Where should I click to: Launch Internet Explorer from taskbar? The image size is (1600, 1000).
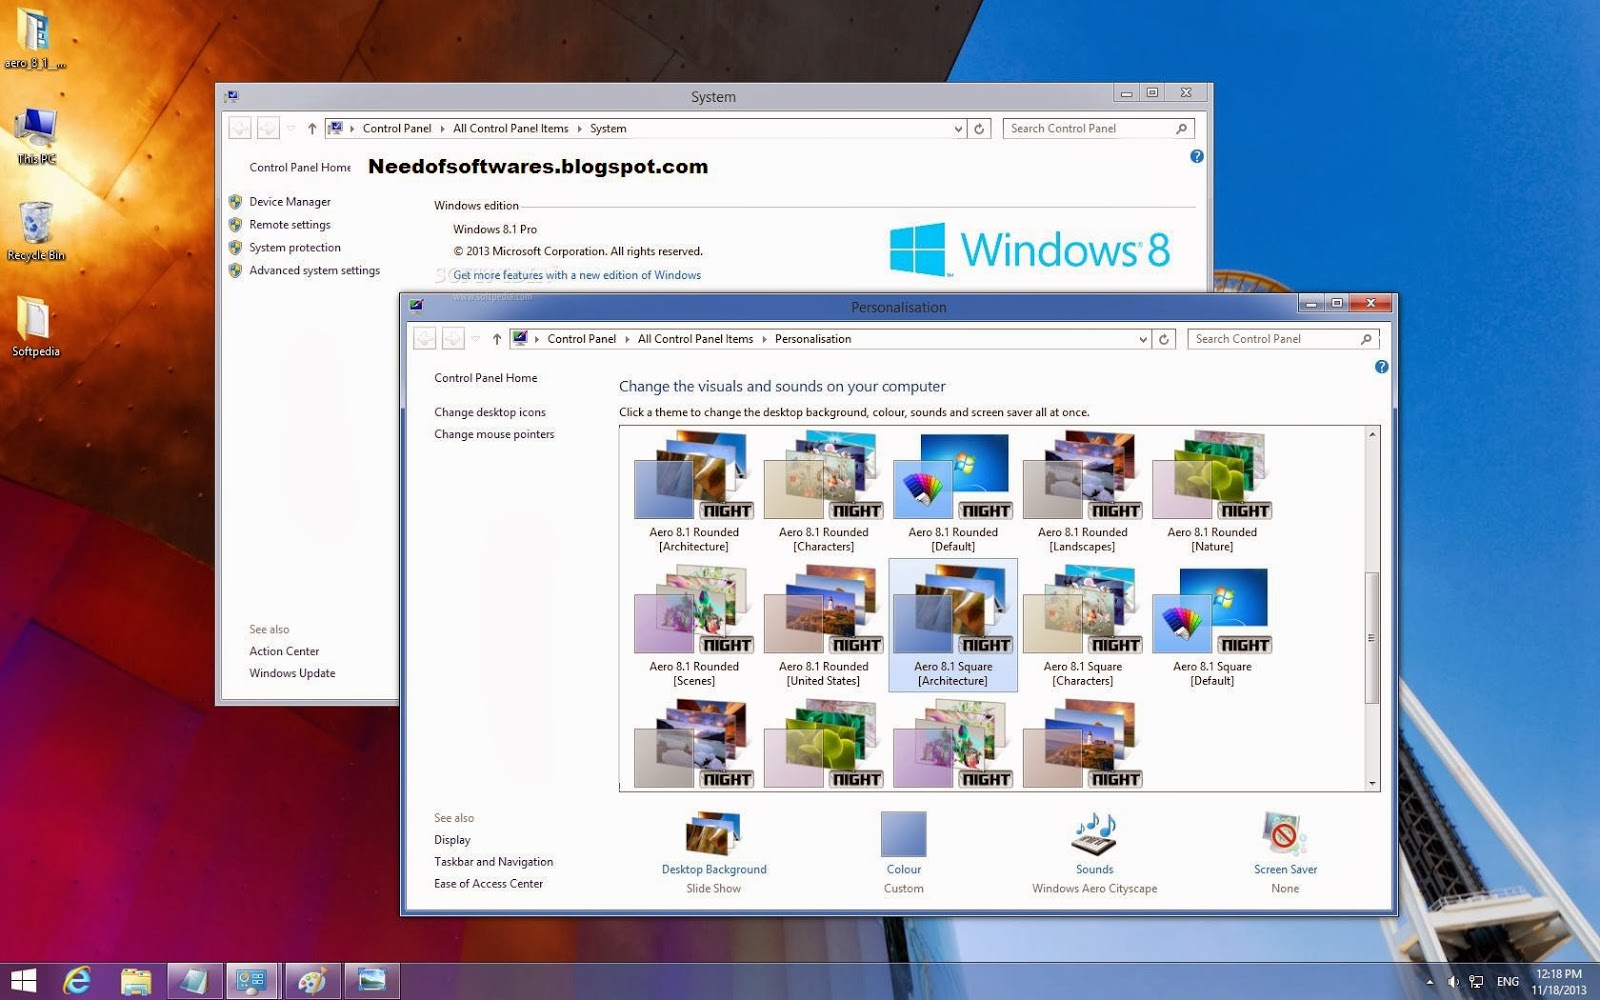click(x=77, y=981)
